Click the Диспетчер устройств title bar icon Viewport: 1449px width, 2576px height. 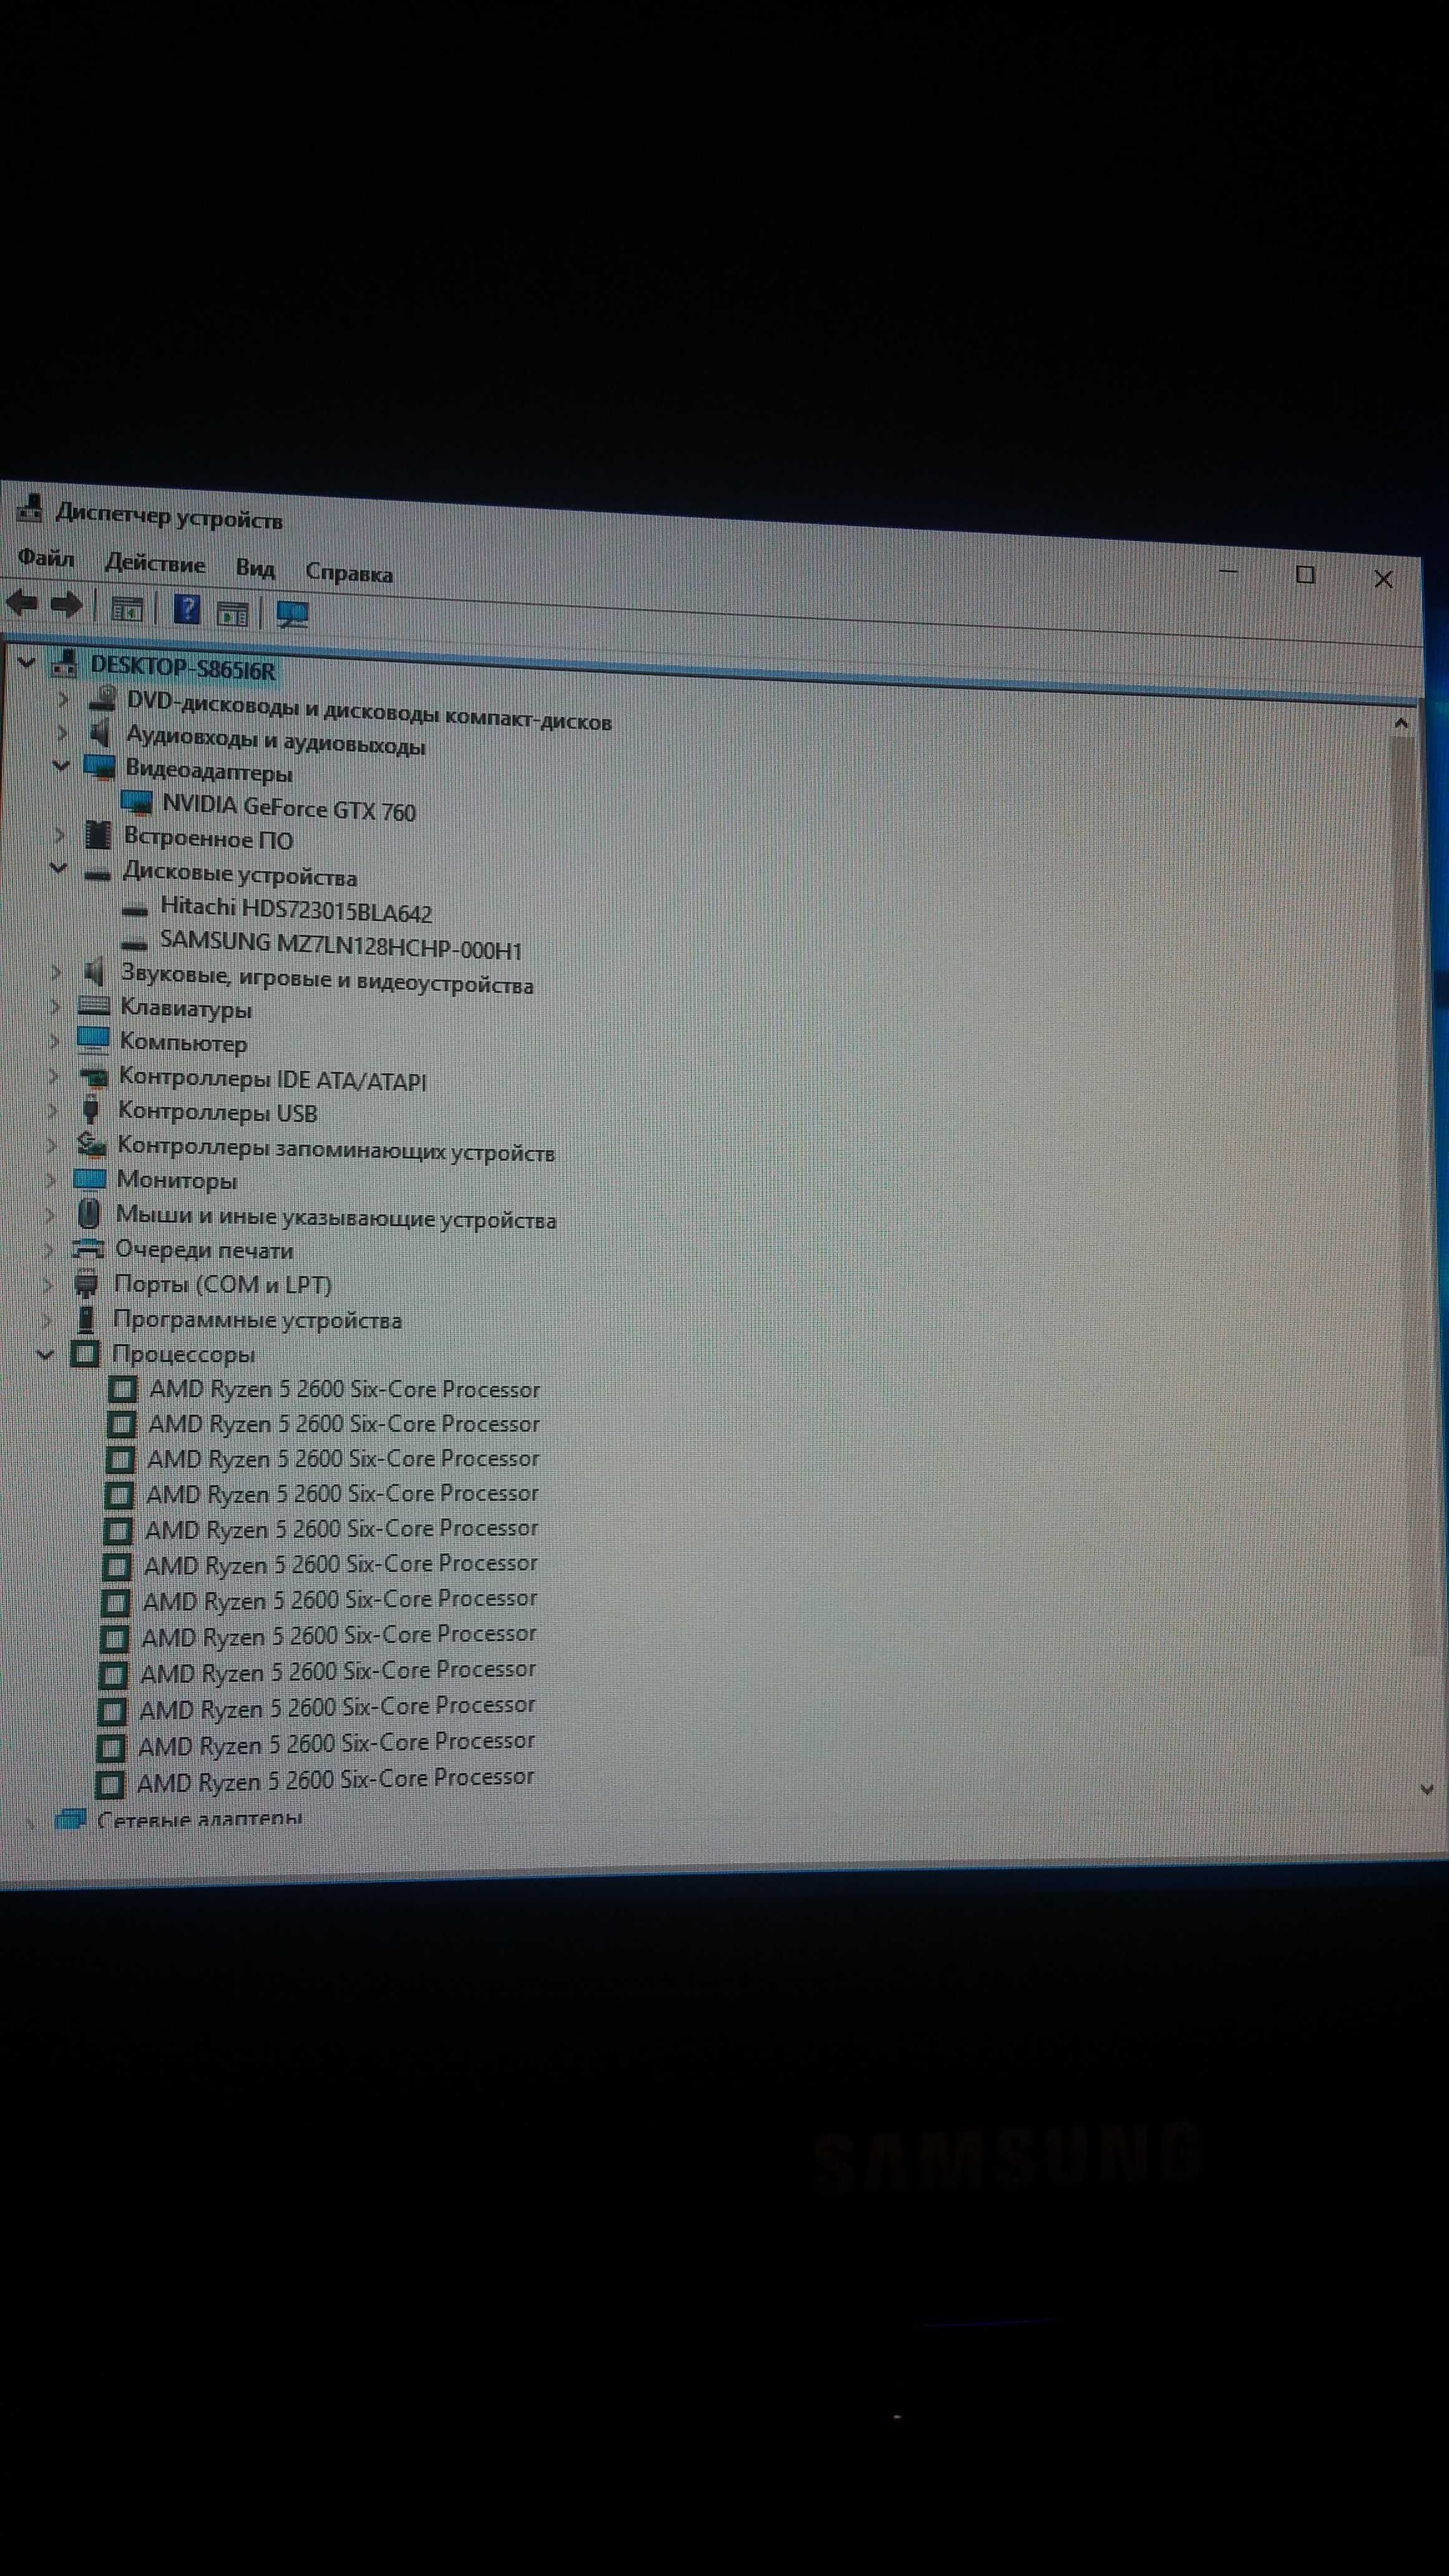click(x=30, y=508)
